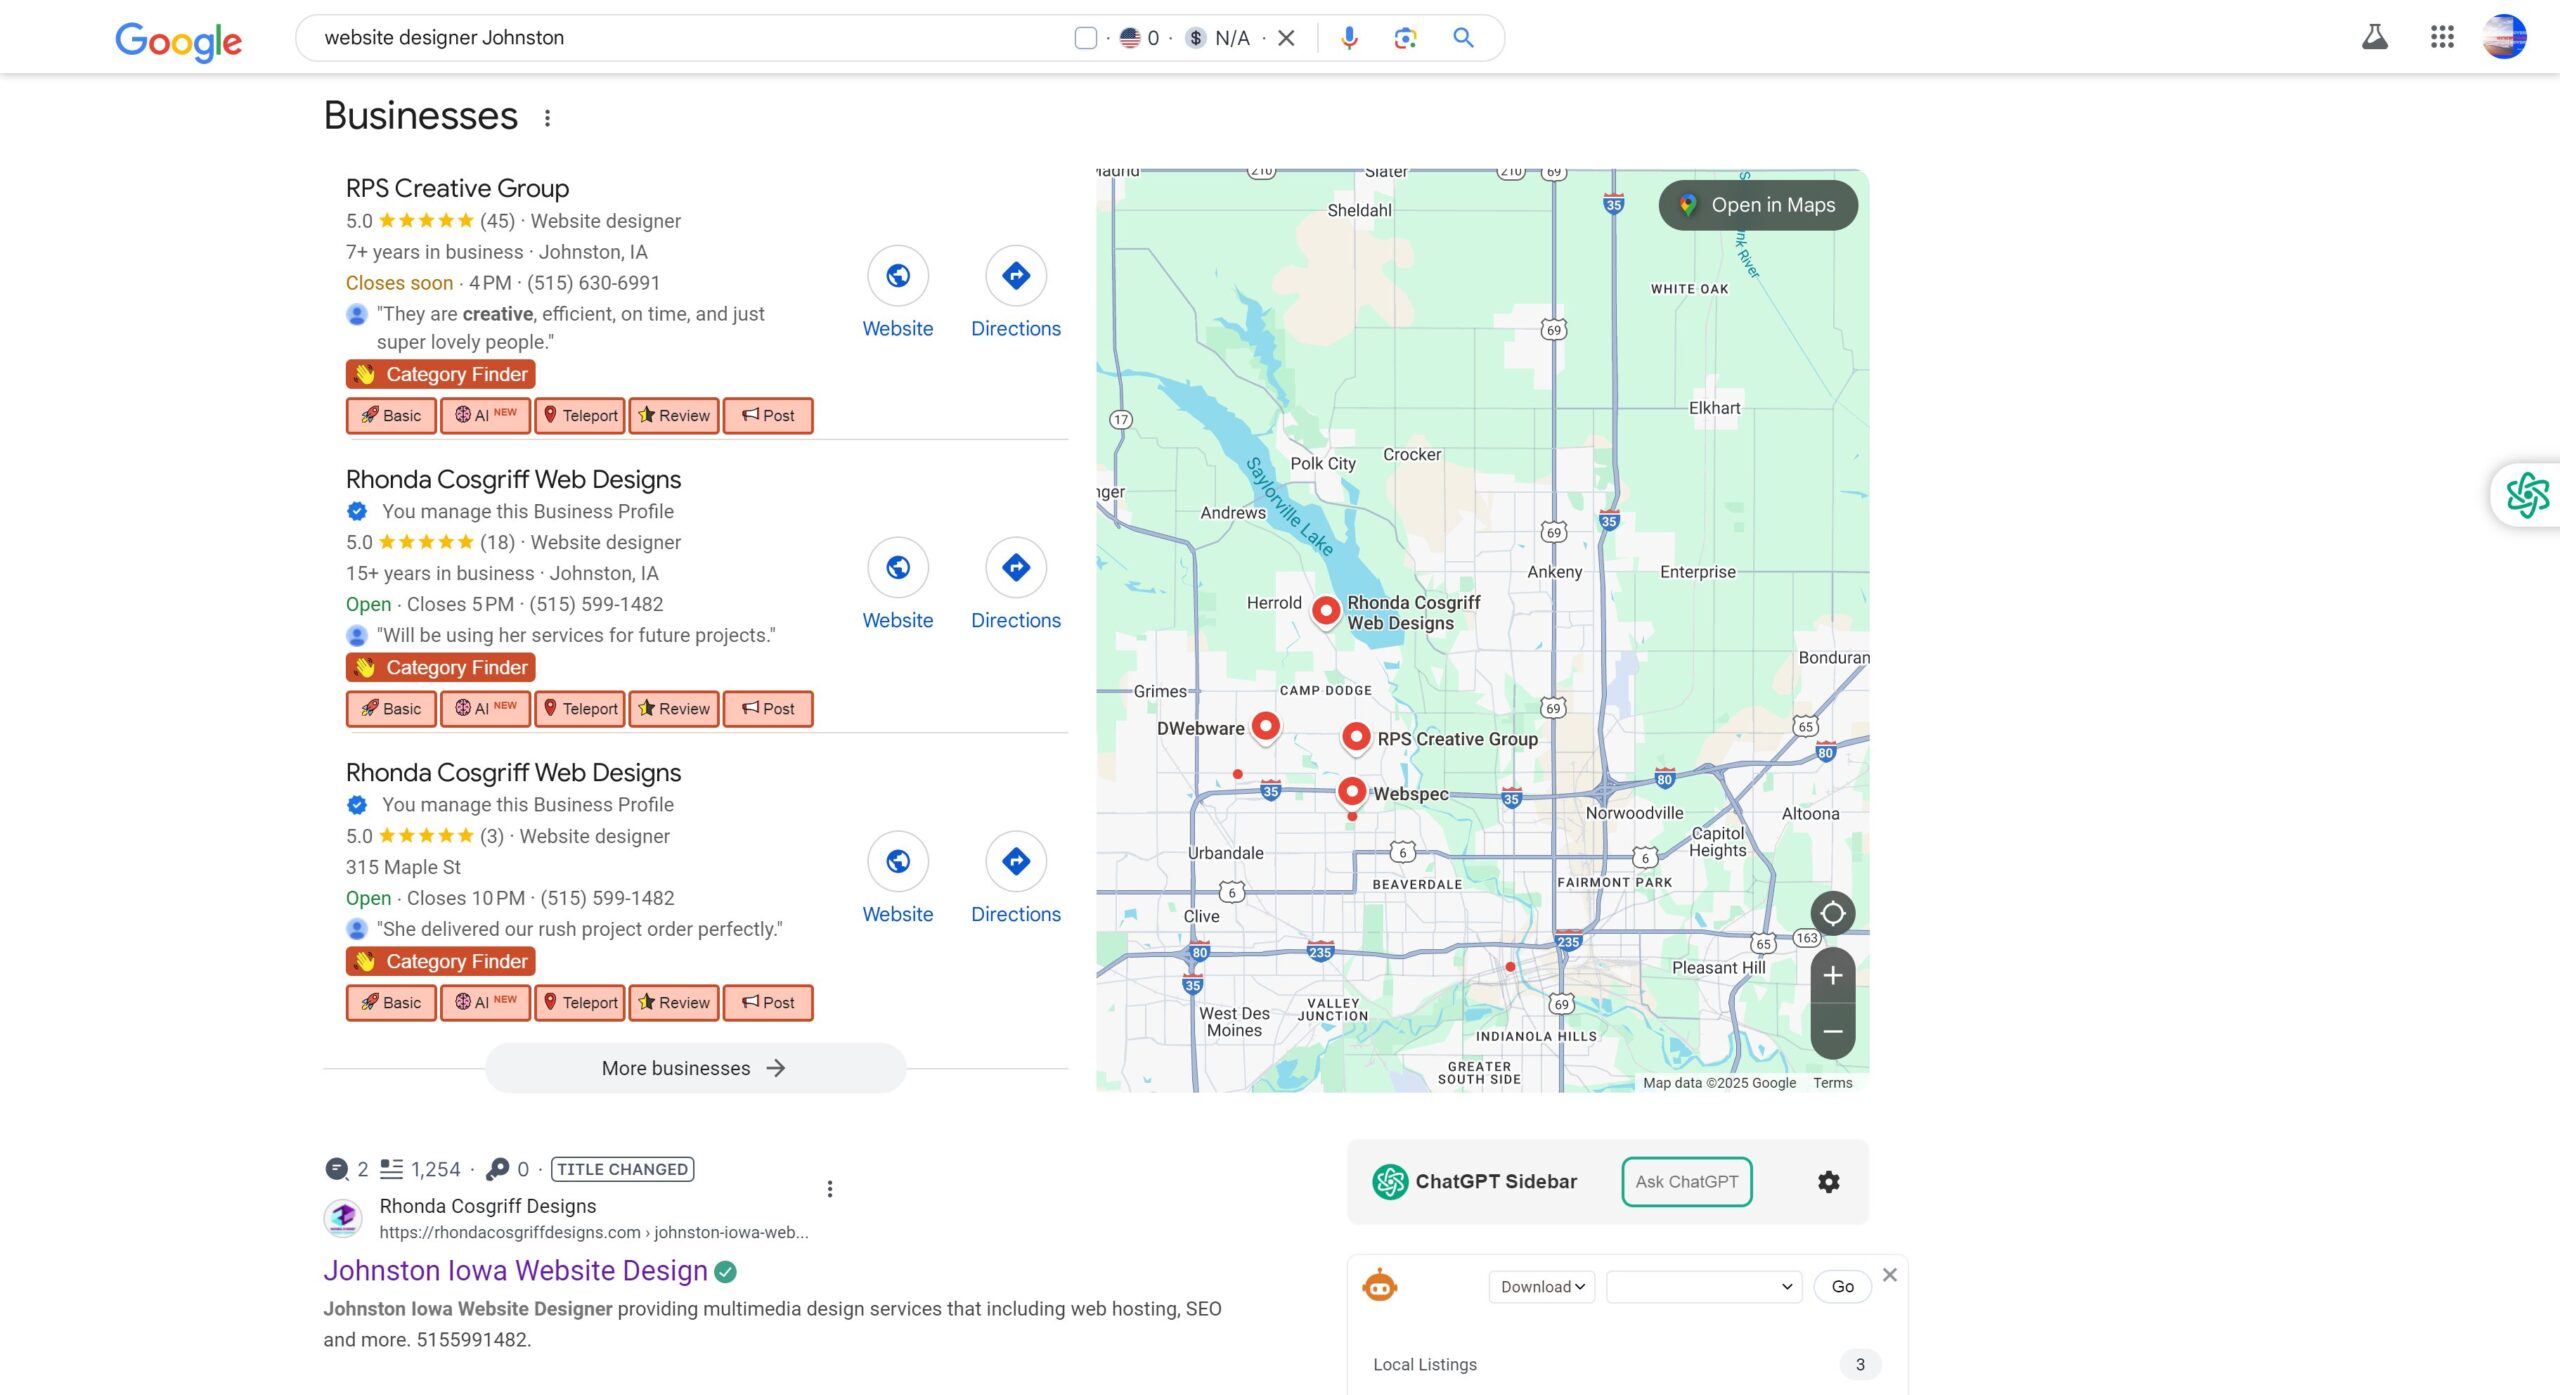
Task: Get directions to 315 Maple St listing
Action: 1016,861
